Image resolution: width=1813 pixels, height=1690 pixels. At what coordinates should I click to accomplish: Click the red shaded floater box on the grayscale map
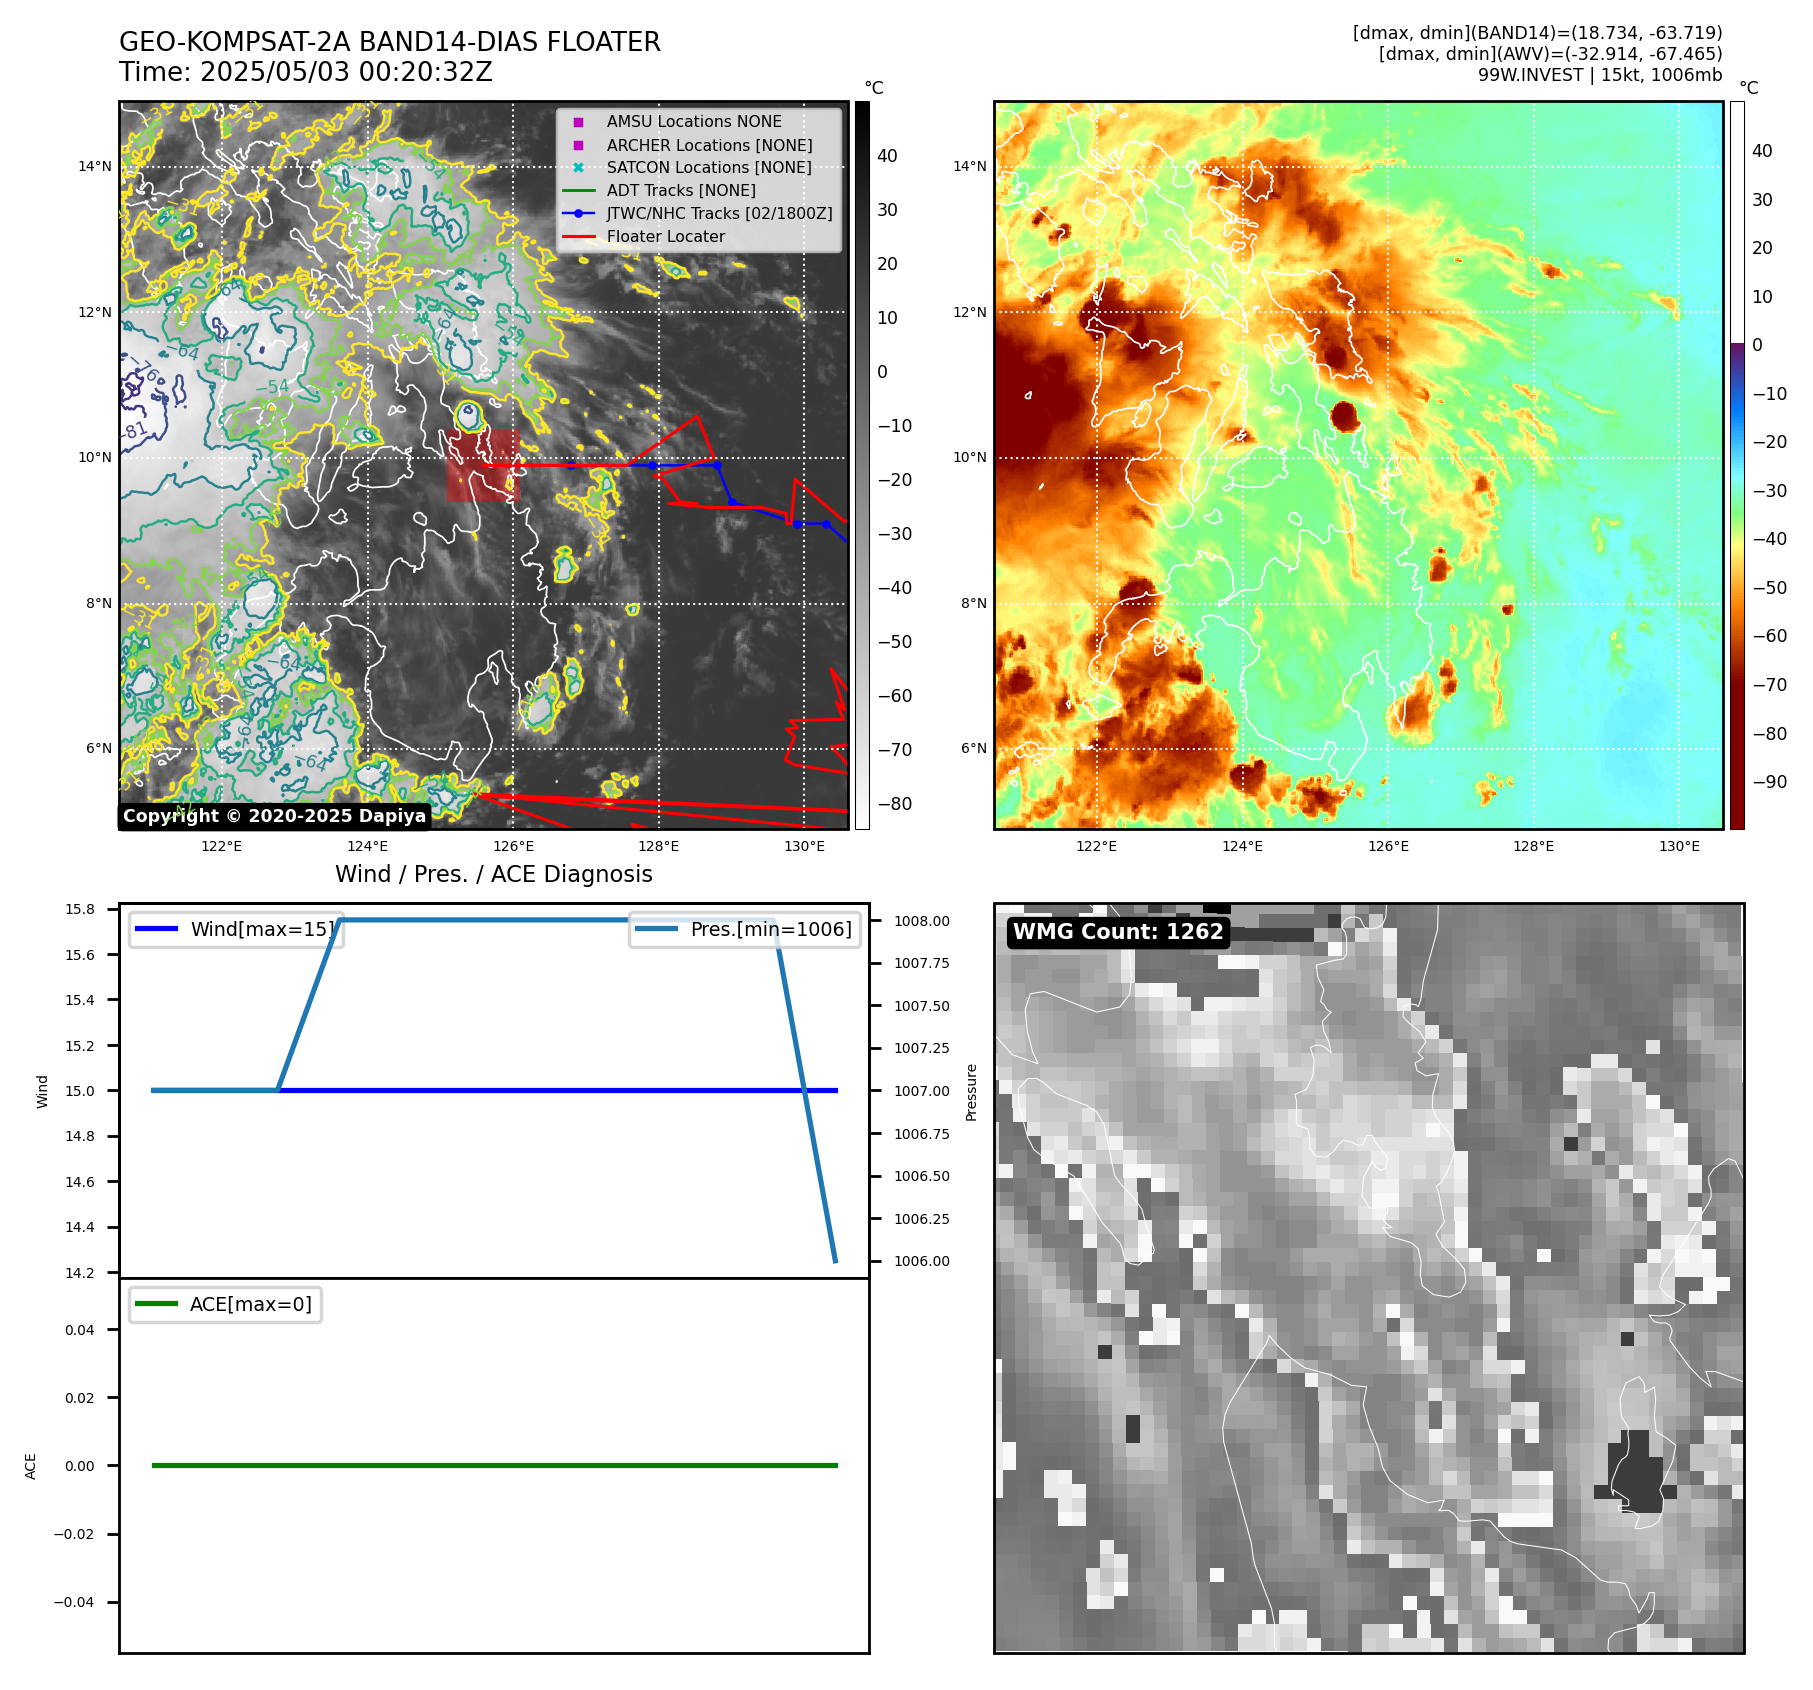pyautogui.click(x=483, y=466)
